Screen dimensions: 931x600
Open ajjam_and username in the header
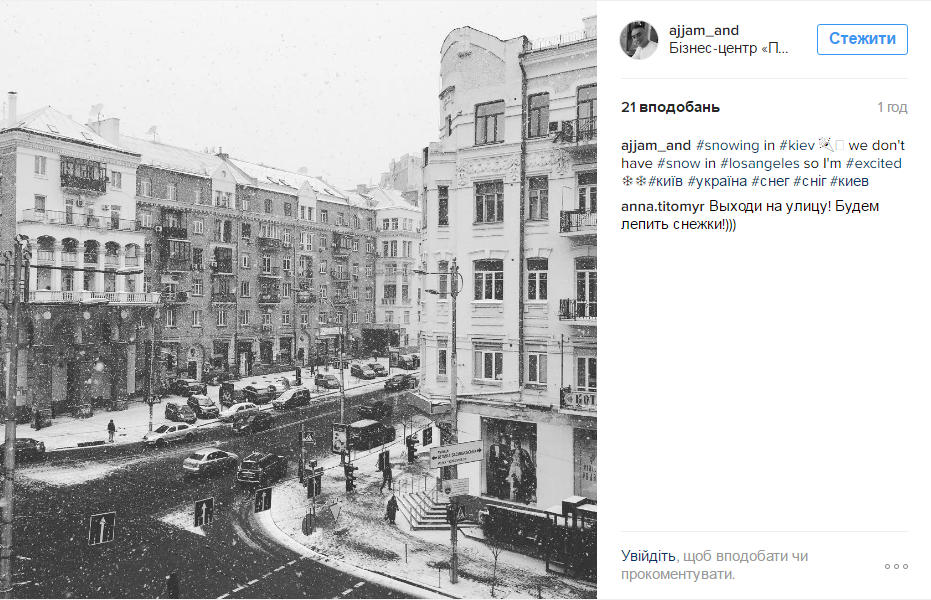(x=704, y=30)
